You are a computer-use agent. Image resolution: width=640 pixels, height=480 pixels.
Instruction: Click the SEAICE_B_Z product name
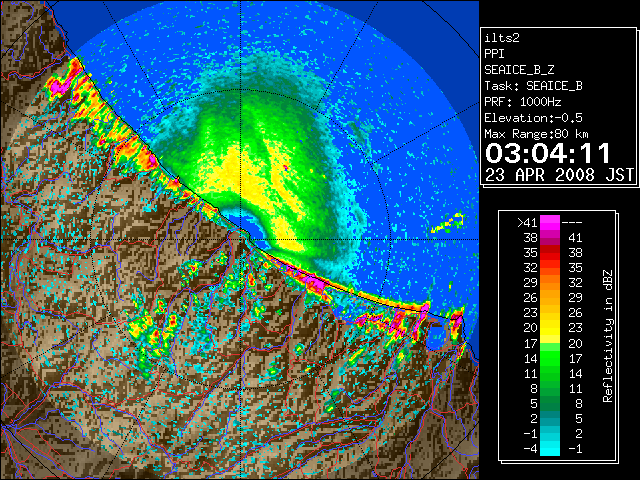(x=519, y=70)
